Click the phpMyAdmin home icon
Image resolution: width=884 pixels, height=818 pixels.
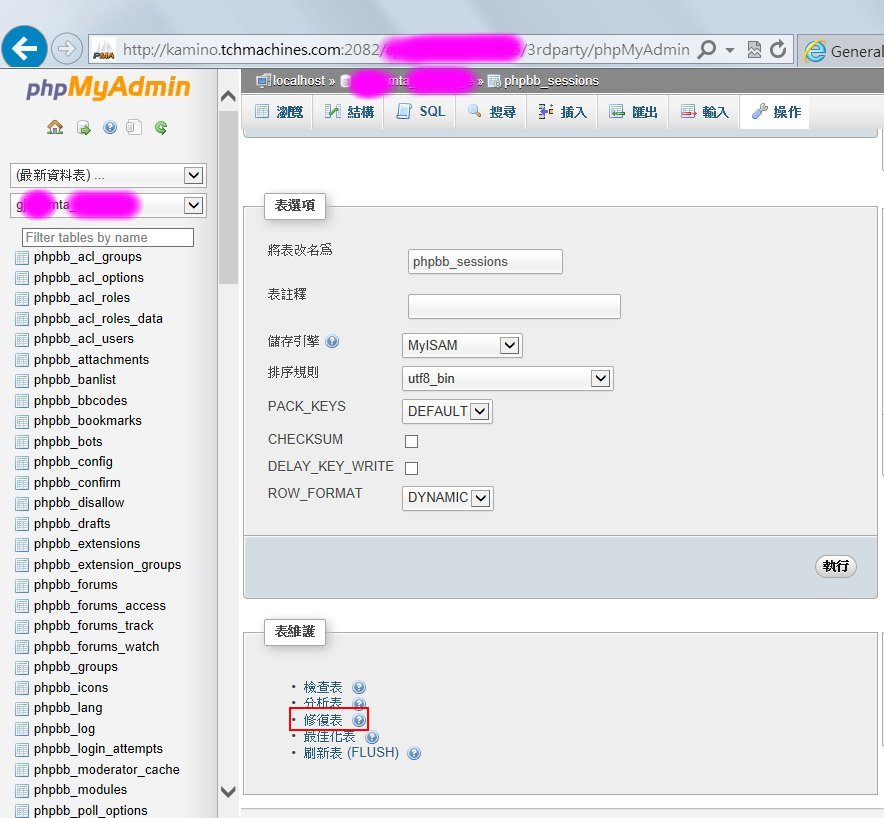pos(55,127)
